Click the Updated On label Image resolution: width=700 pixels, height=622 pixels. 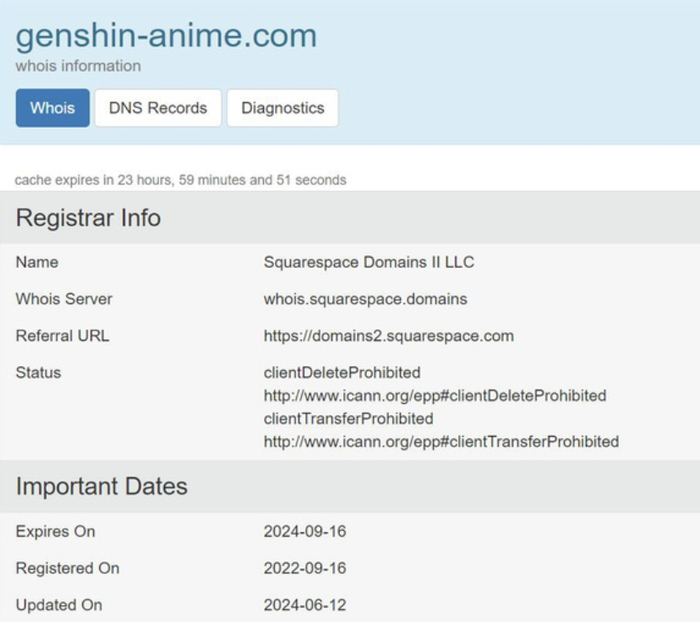59,605
